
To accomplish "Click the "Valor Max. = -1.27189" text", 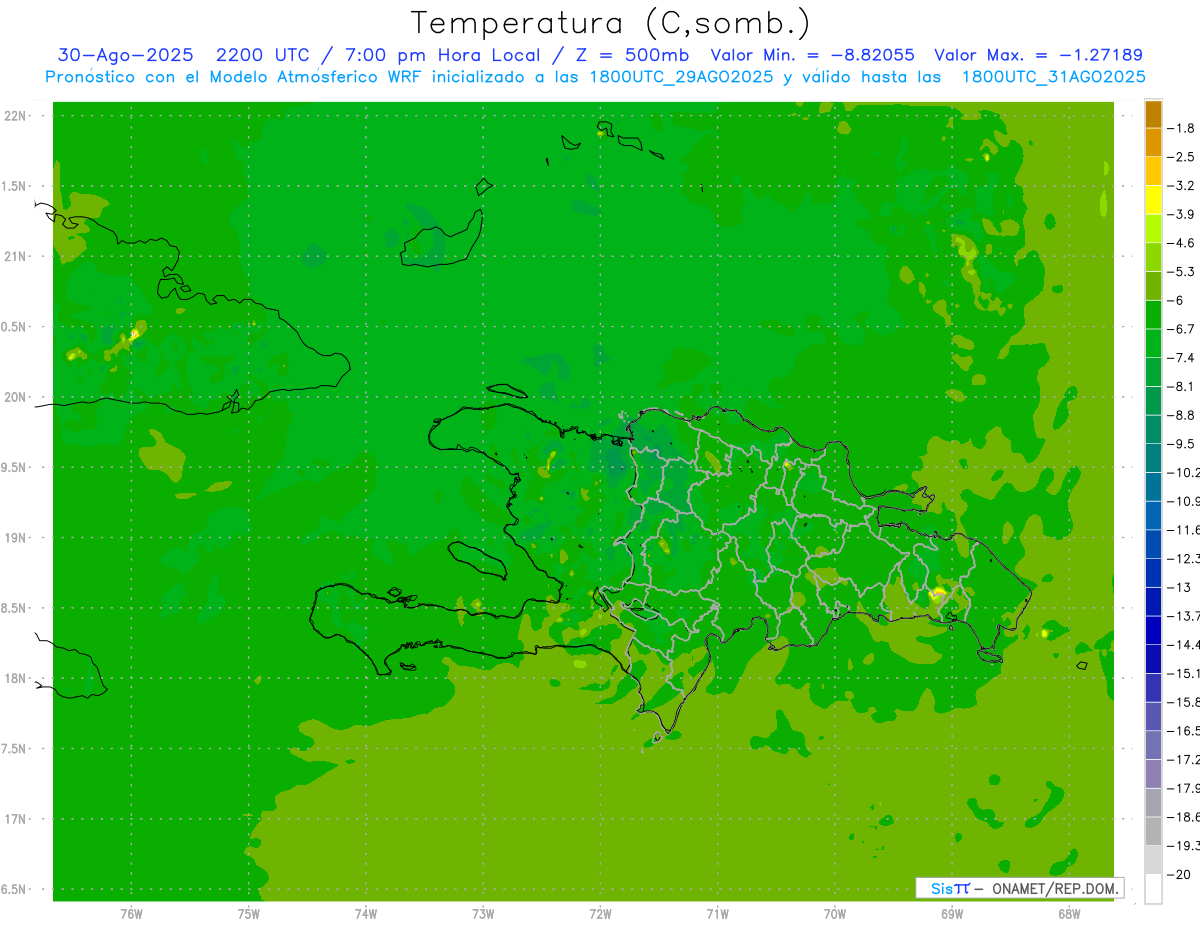I will tap(1038, 56).
